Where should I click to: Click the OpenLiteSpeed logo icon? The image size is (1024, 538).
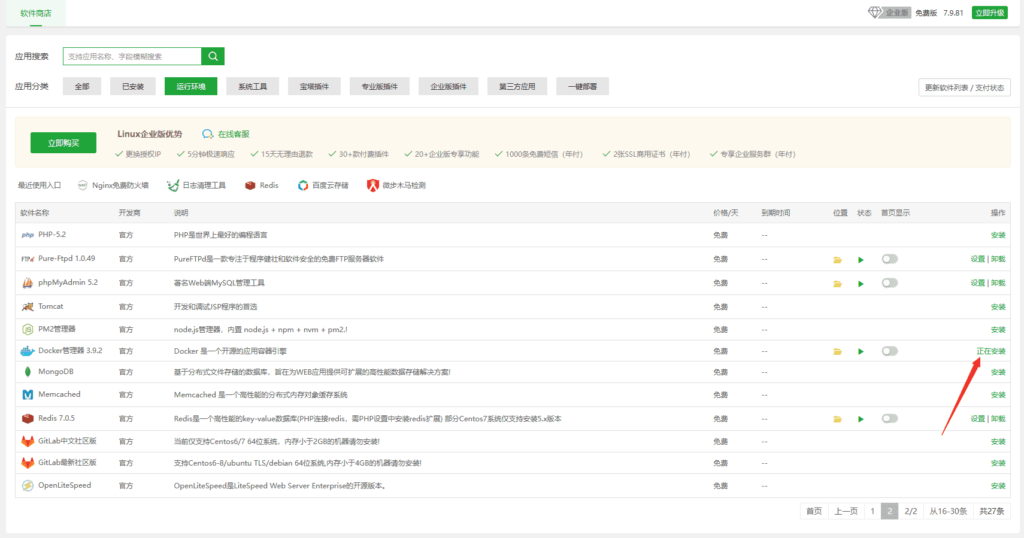27,486
